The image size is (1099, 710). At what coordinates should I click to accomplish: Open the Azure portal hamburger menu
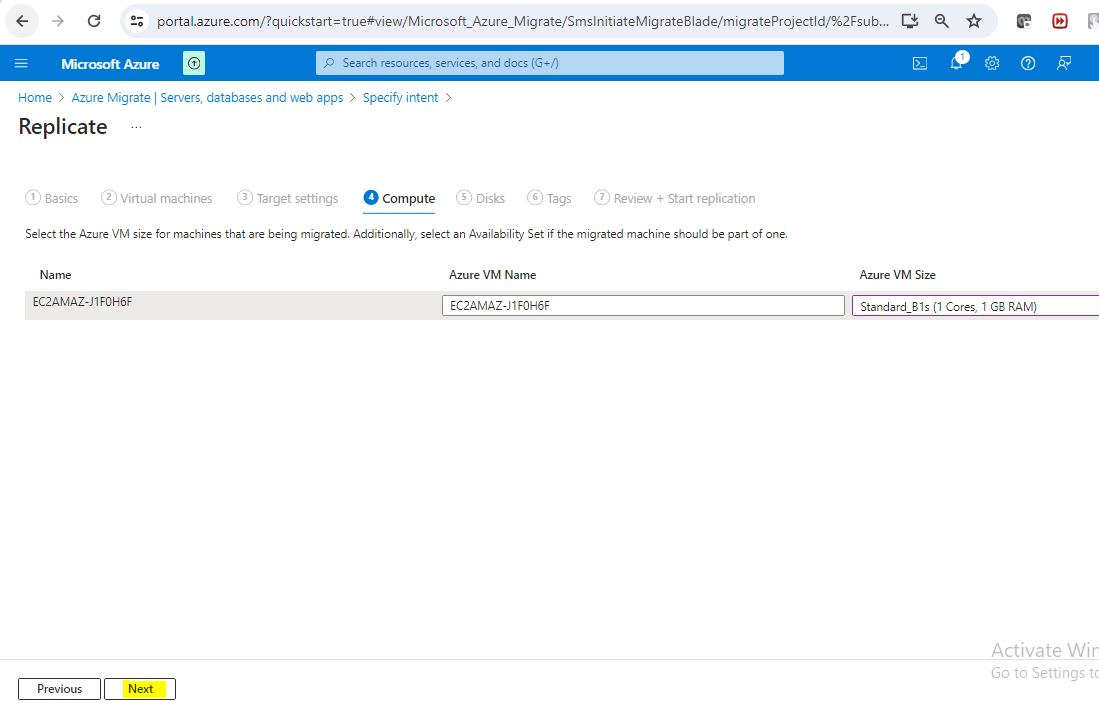click(x=21, y=63)
